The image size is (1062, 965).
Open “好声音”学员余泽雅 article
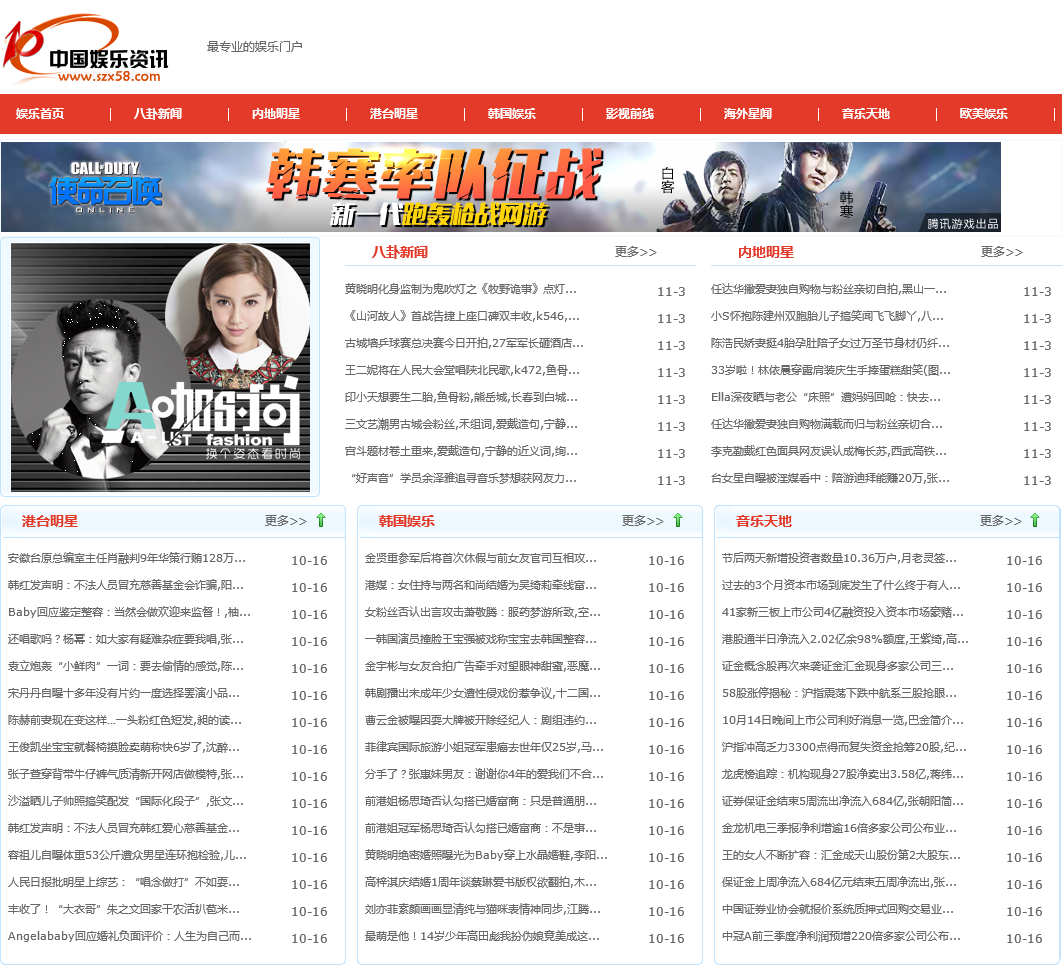pyautogui.click(x=463, y=479)
